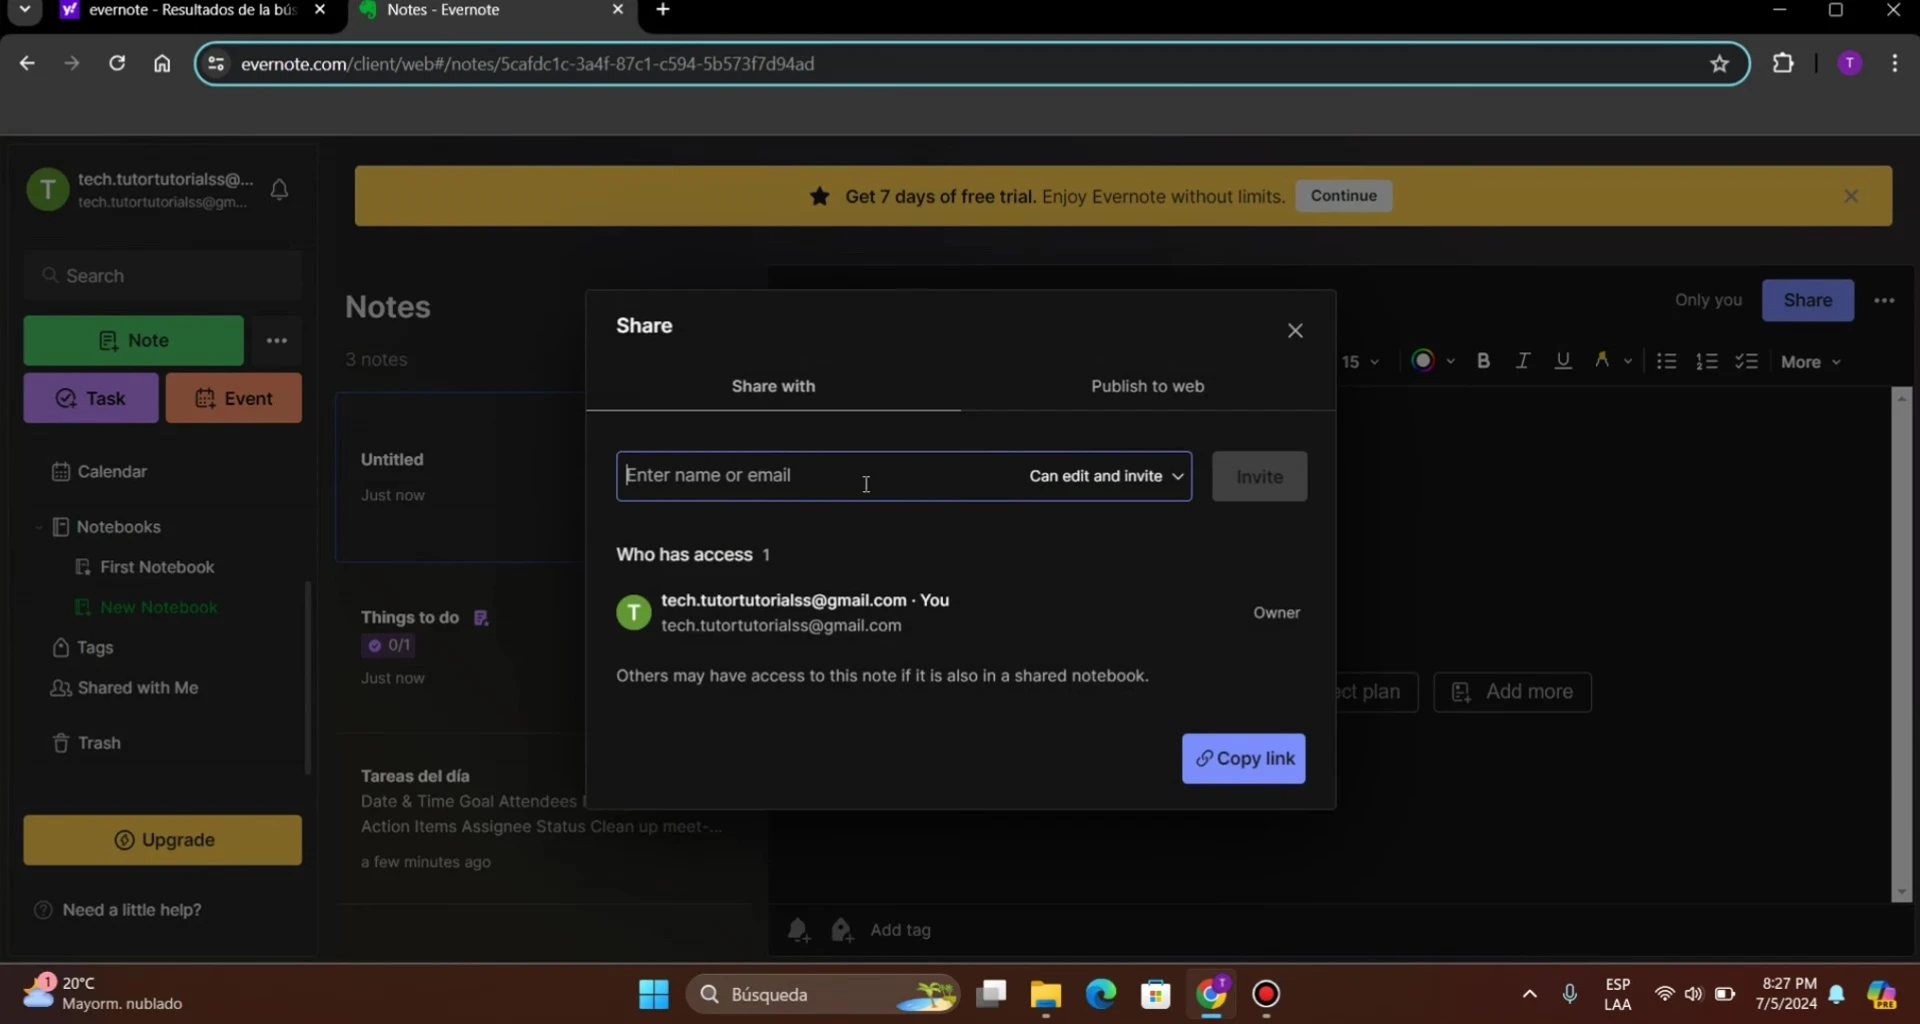This screenshot has width=1920, height=1024.
Task: Open the highlight color dropdown arrow
Action: tap(1627, 362)
